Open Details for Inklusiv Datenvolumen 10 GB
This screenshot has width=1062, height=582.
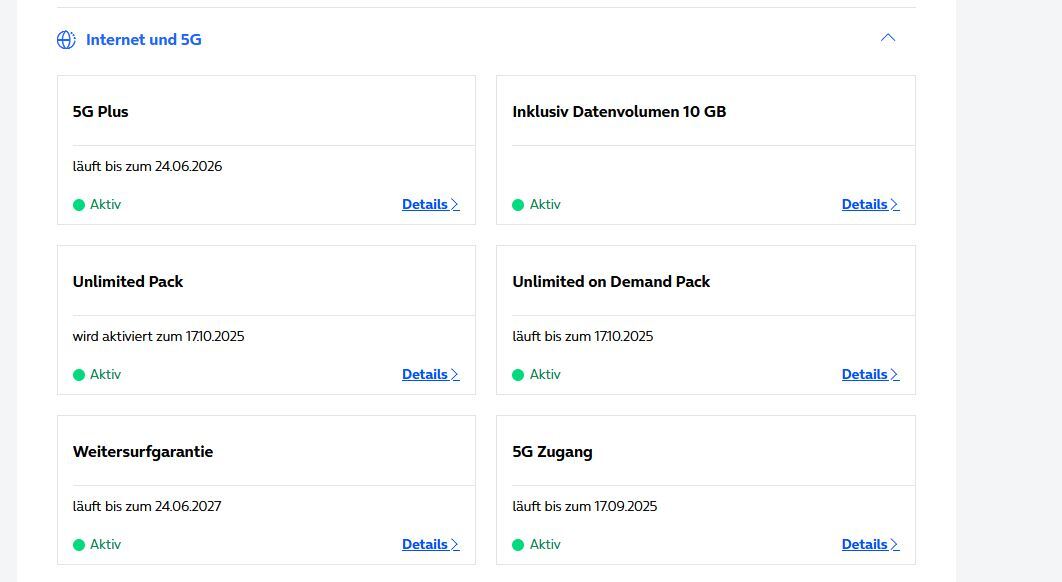tap(870, 204)
